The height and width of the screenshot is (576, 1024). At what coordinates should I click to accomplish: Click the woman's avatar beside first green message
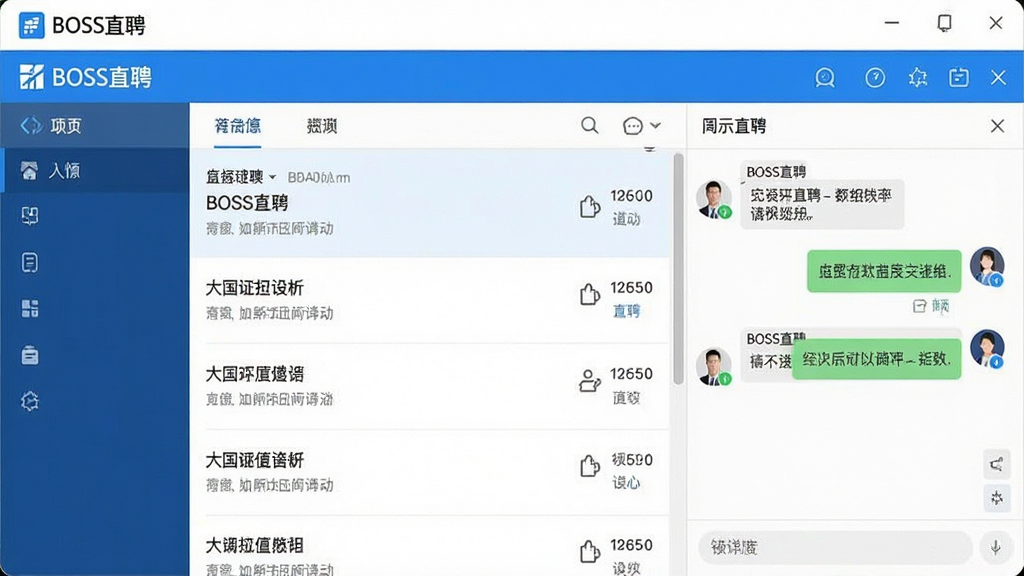(987, 266)
